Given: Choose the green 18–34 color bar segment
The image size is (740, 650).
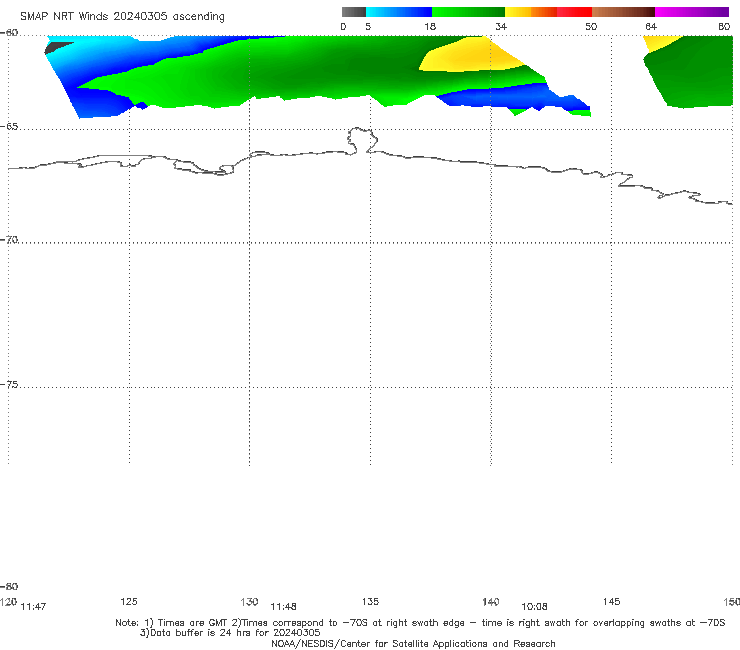Looking at the screenshot, I should pyautogui.click(x=468, y=12).
